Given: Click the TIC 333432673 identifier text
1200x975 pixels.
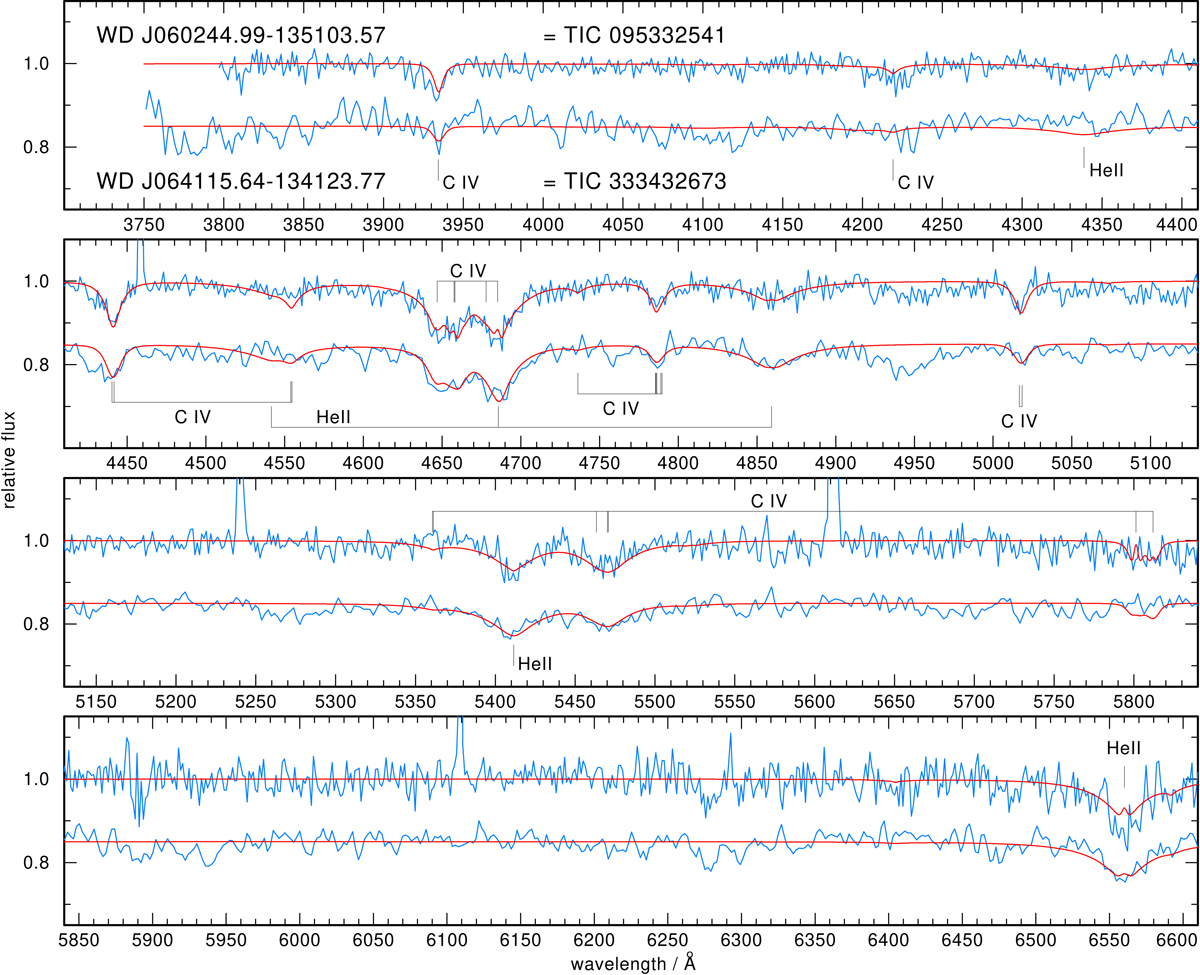Looking at the screenshot, I should pyautogui.click(x=632, y=182).
